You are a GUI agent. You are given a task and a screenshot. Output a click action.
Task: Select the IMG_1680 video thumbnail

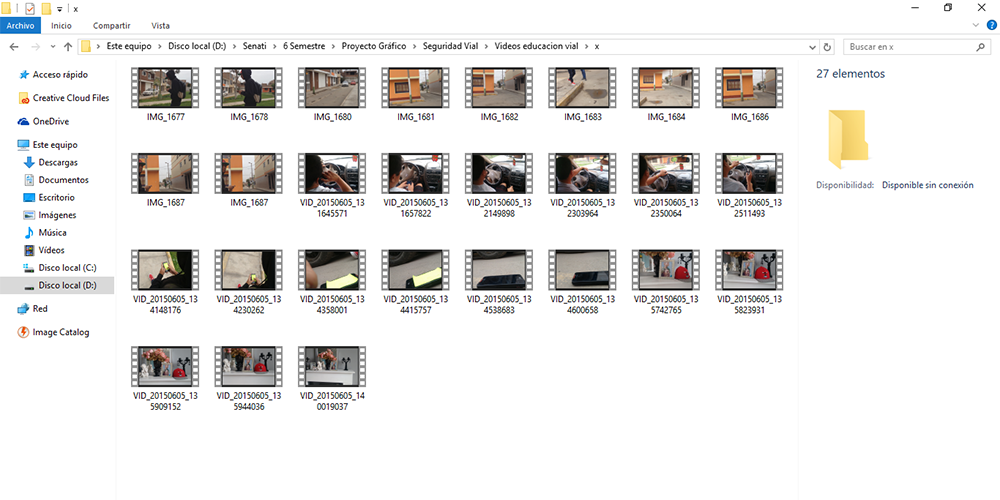[x=332, y=87]
